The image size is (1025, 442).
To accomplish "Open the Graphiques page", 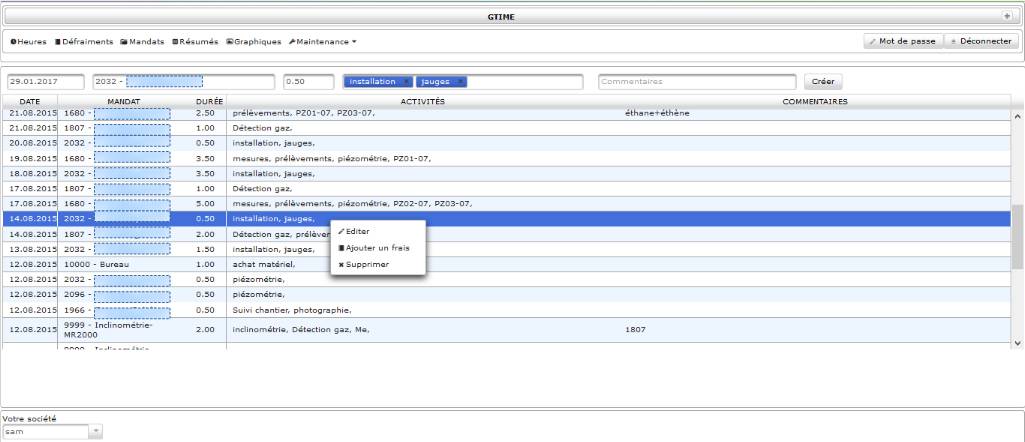I will coord(254,41).
